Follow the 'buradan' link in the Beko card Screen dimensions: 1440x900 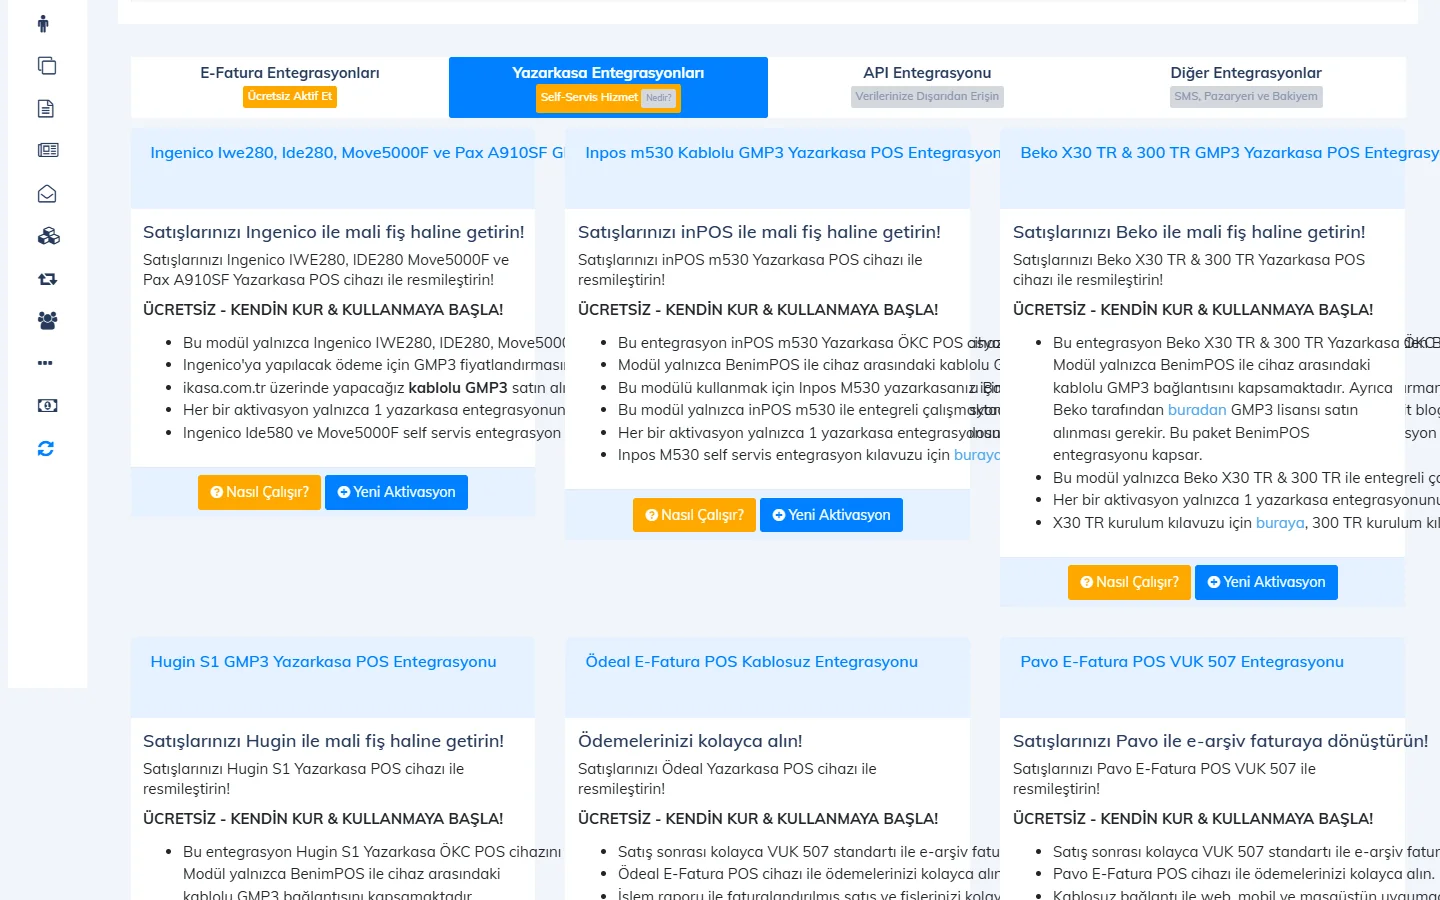(x=1197, y=410)
